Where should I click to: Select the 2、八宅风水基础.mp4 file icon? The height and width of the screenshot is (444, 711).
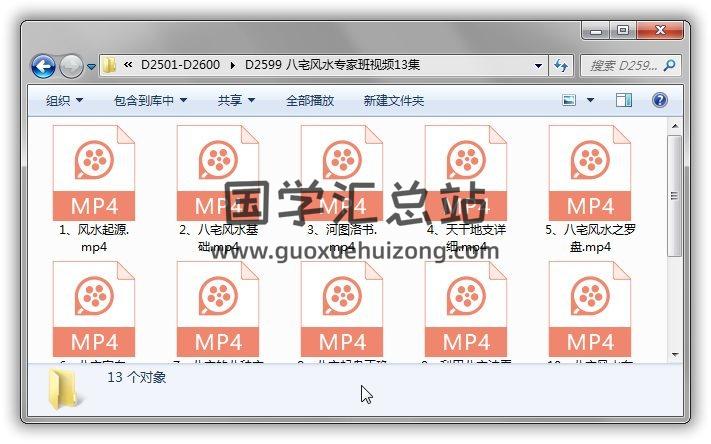(x=218, y=173)
